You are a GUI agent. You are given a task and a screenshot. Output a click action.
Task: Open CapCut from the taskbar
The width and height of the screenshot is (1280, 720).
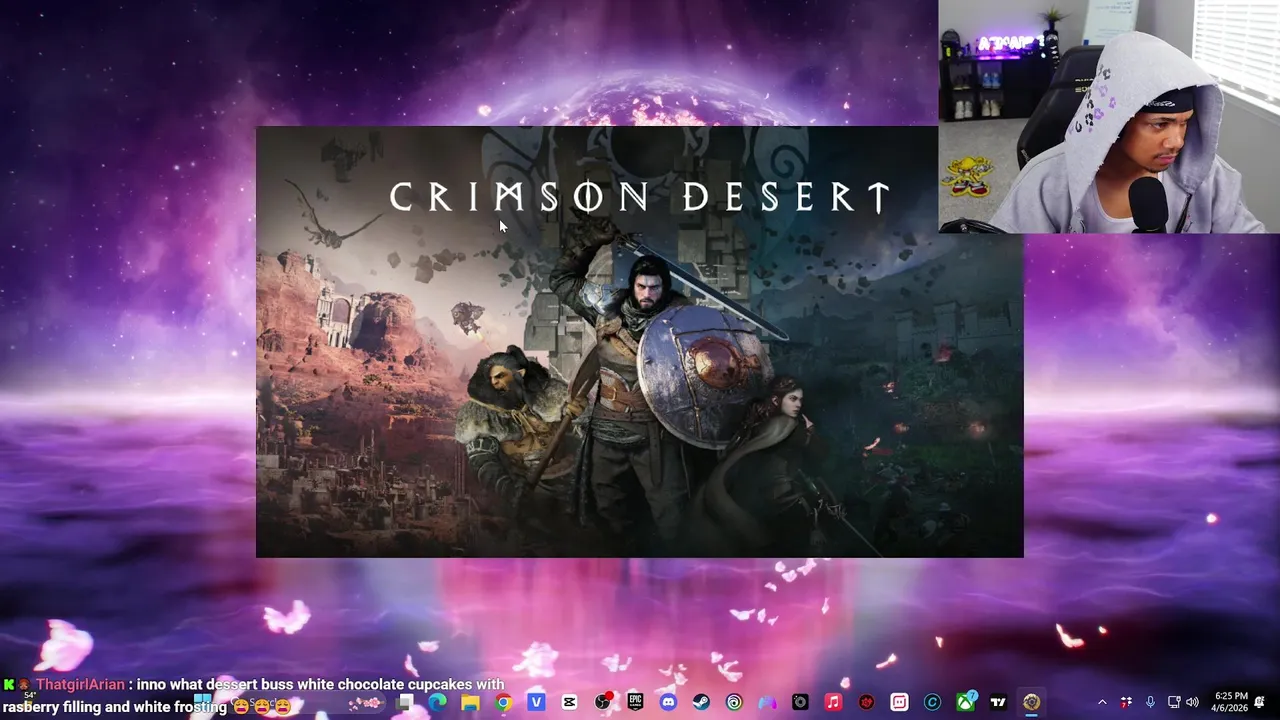(x=569, y=703)
